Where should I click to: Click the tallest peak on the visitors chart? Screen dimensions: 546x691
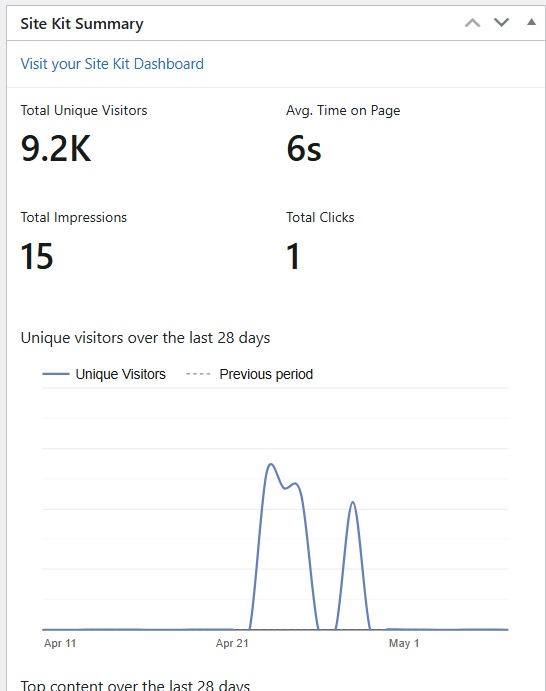tap(271, 464)
